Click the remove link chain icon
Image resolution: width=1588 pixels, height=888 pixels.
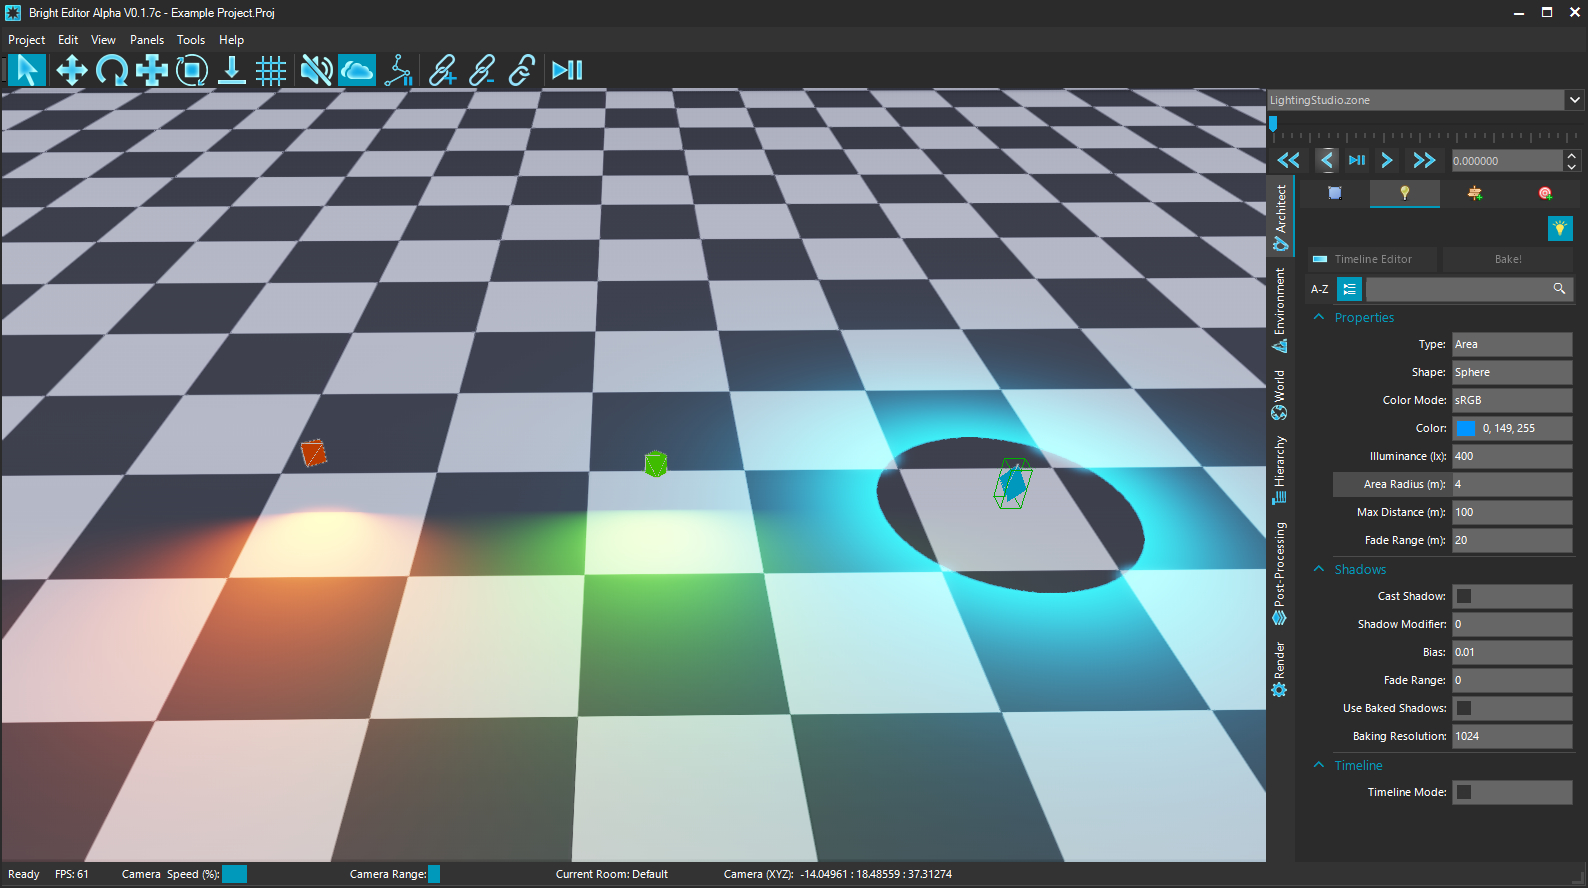pos(482,70)
